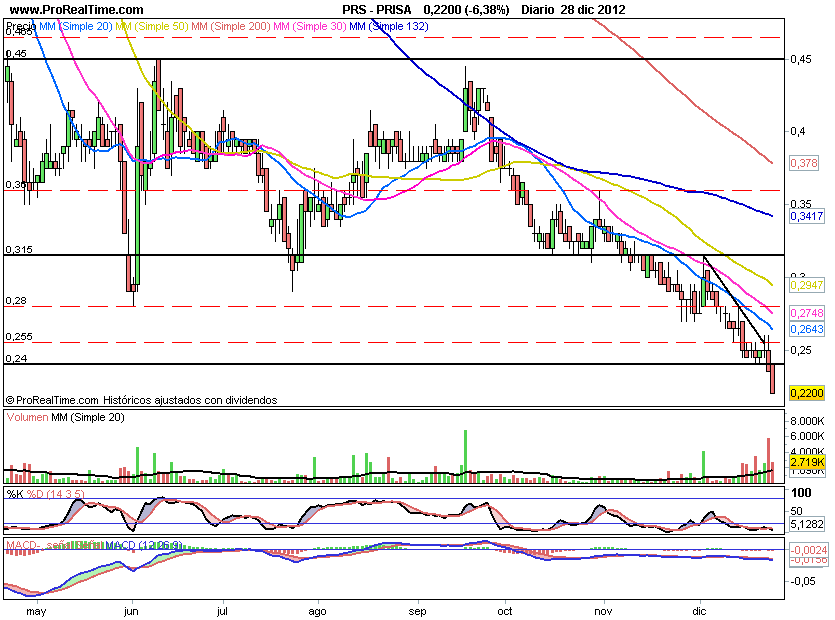Click the 100 stochastic axis label
The width and height of the screenshot is (835, 620).
801,493
